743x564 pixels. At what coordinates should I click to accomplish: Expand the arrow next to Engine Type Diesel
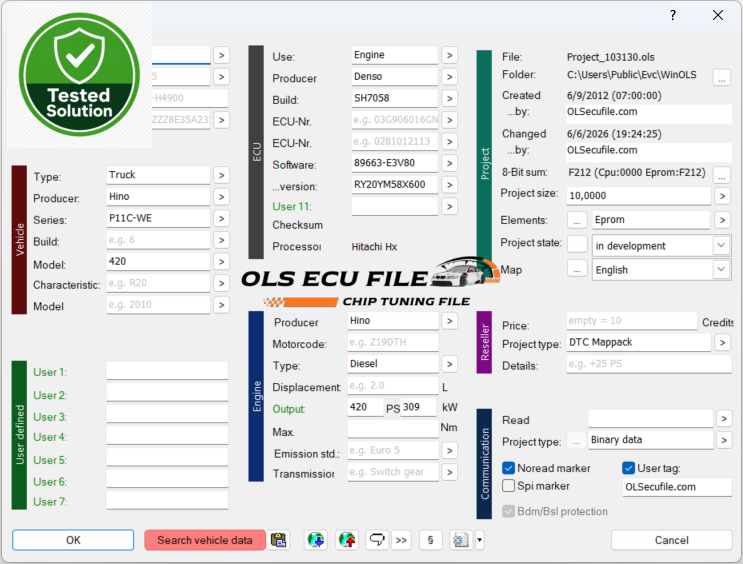coord(449,364)
